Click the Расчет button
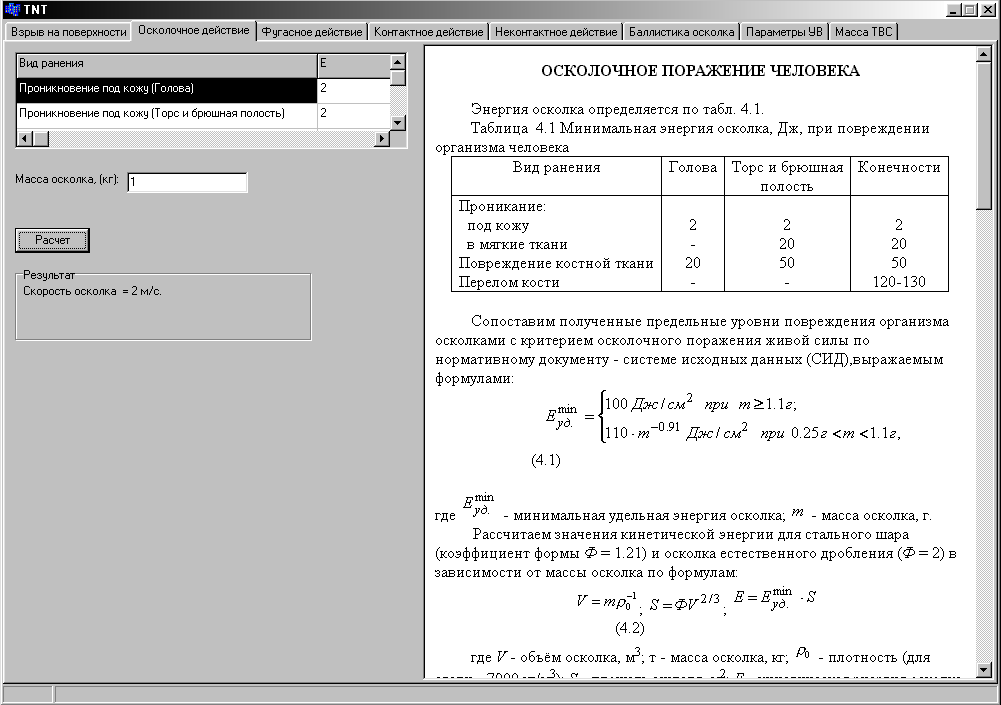This screenshot has width=1001, height=705. point(52,240)
